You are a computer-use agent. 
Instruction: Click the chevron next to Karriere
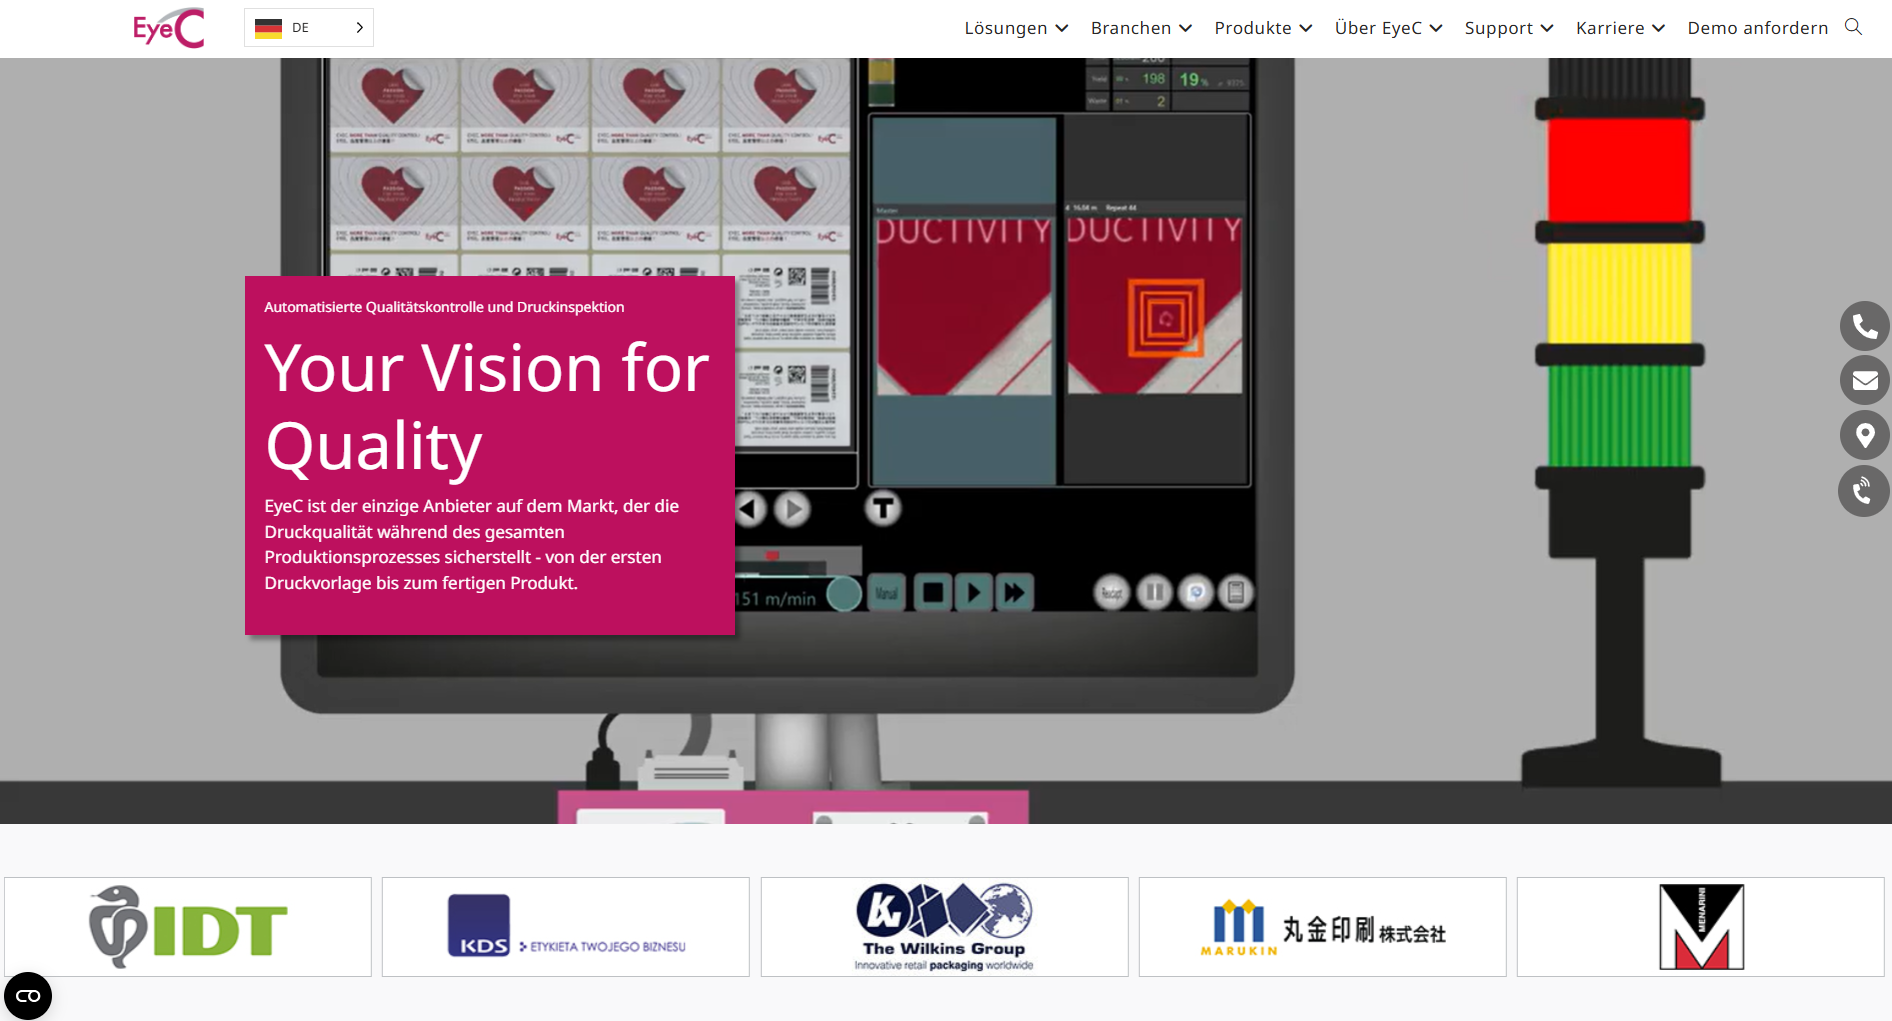[x=1659, y=29]
